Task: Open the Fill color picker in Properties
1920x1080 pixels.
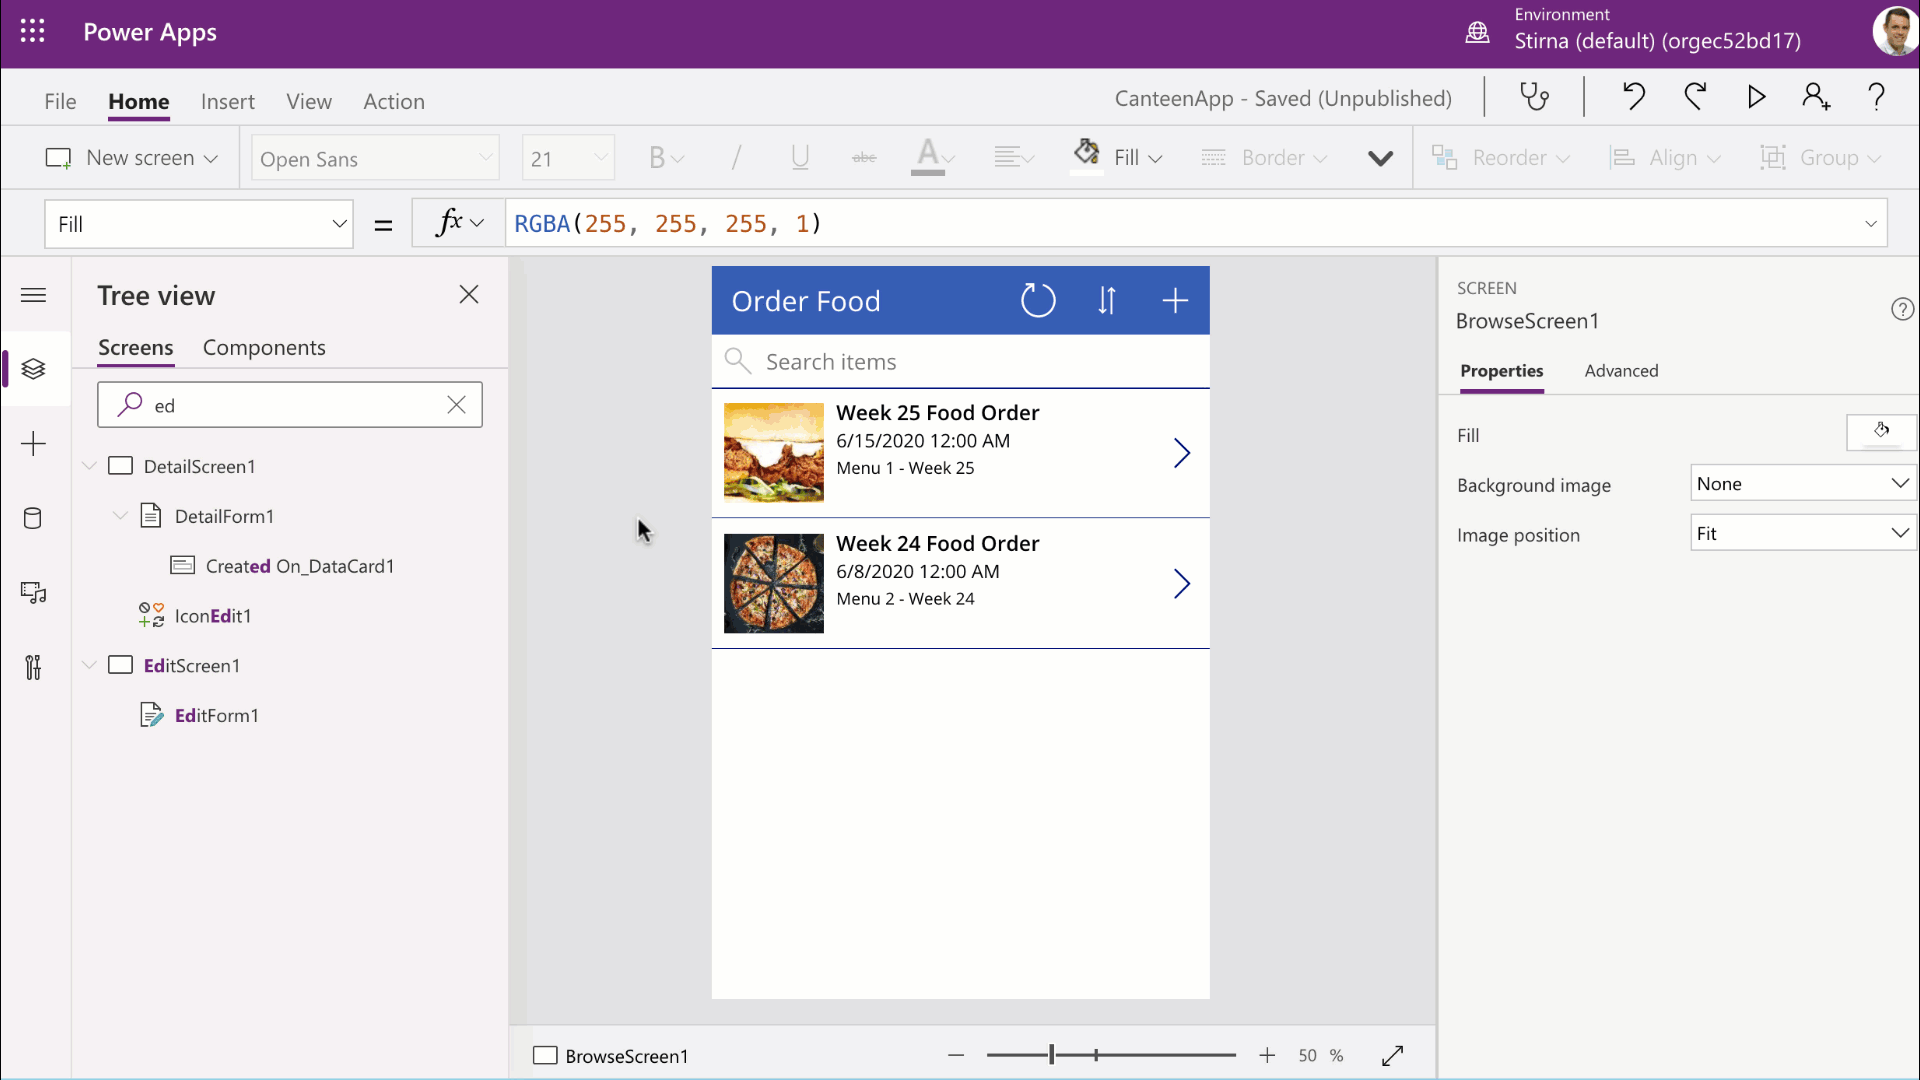Action: coord(1881,432)
